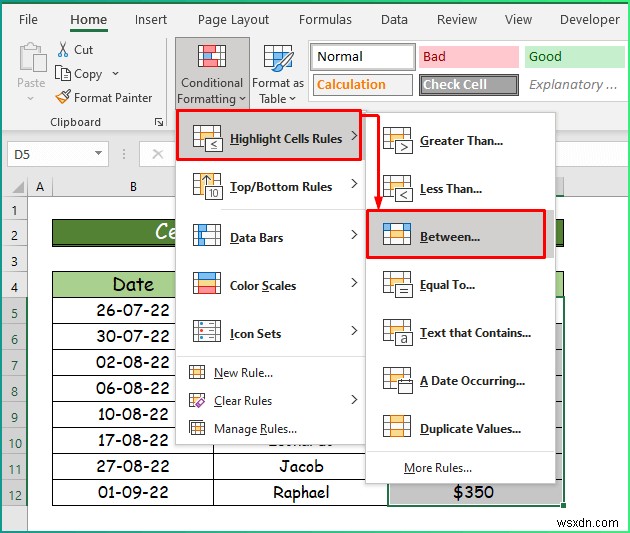
Task: Switch to the Formulas tab
Action: point(325,19)
